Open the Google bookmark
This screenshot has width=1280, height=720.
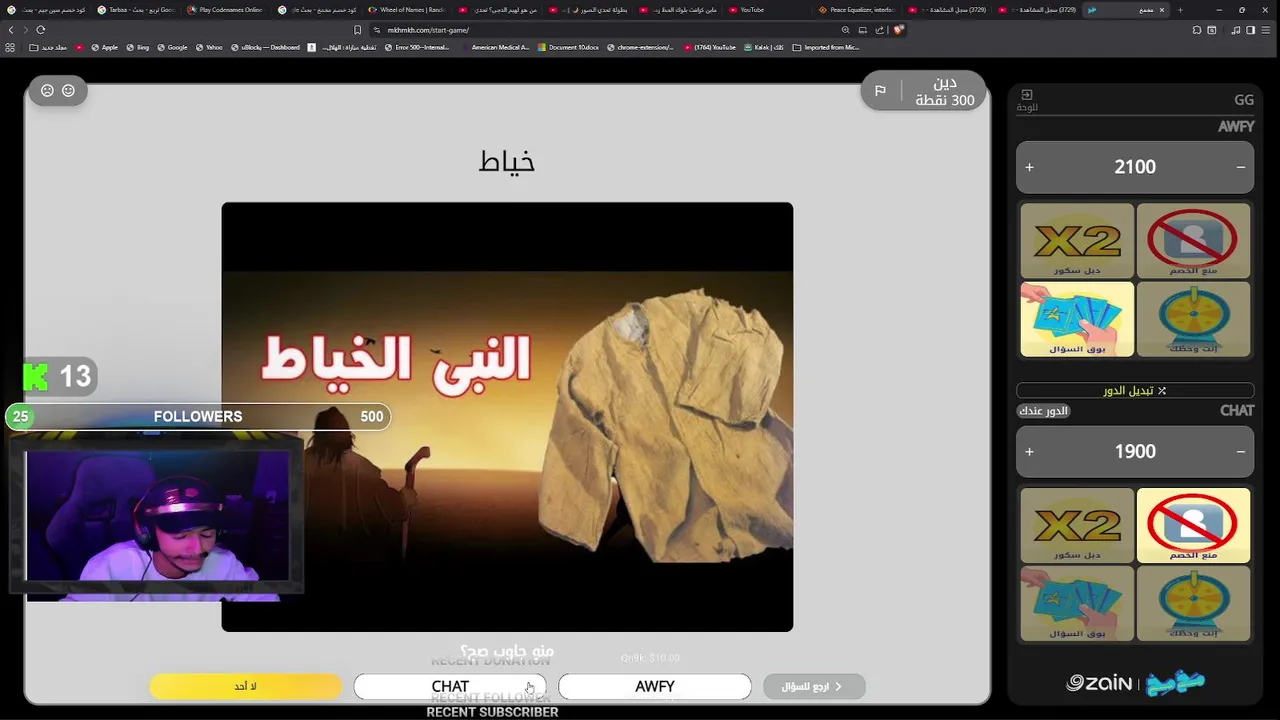[x=172, y=47]
